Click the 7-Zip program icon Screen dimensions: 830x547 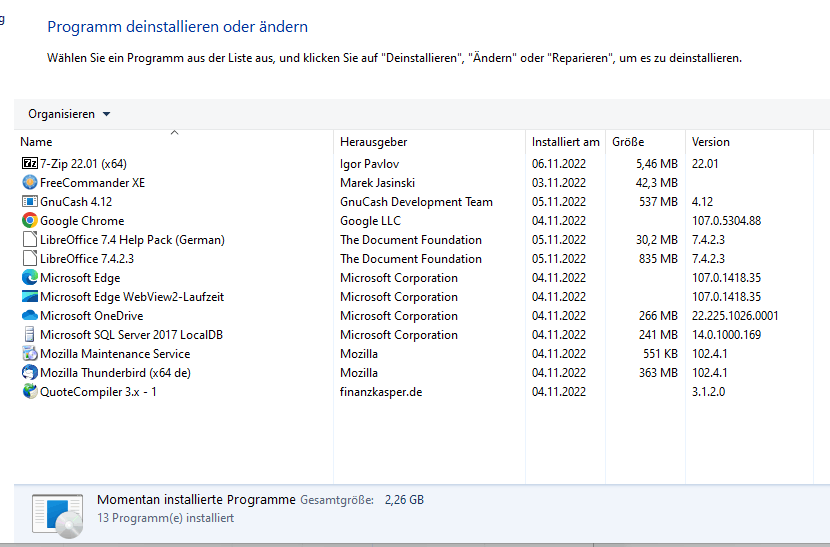coord(30,164)
